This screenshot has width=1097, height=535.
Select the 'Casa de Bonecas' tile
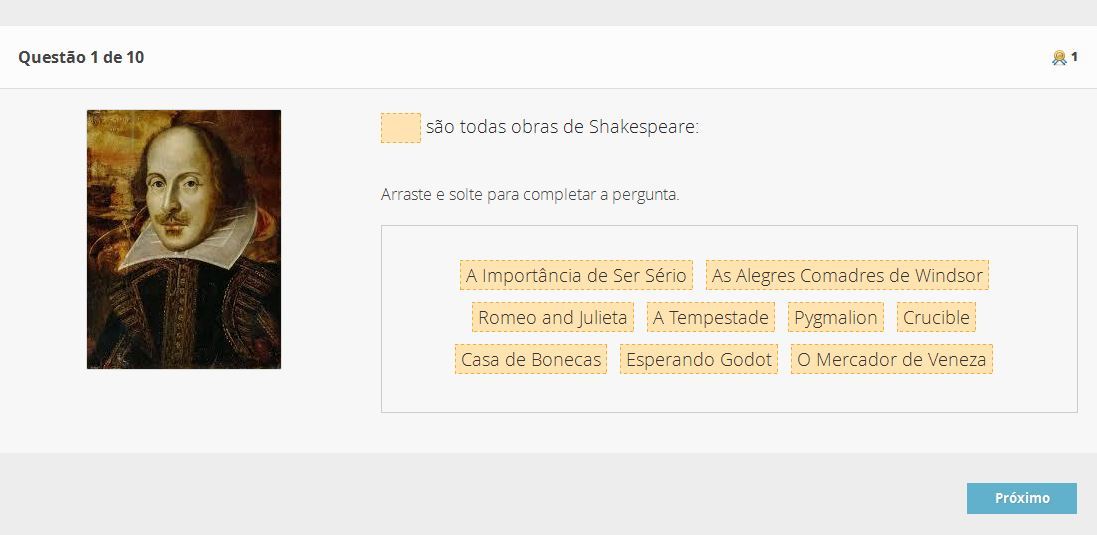point(531,360)
